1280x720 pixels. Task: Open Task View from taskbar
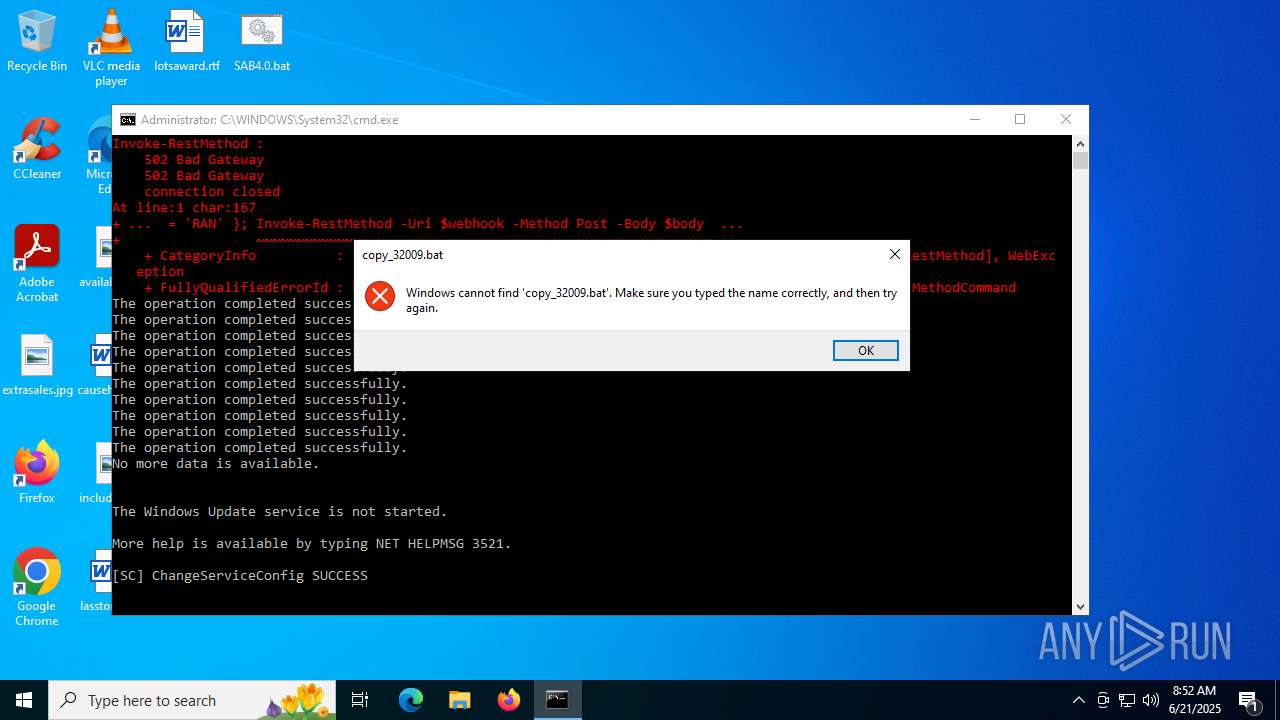[x=361, y=700]
